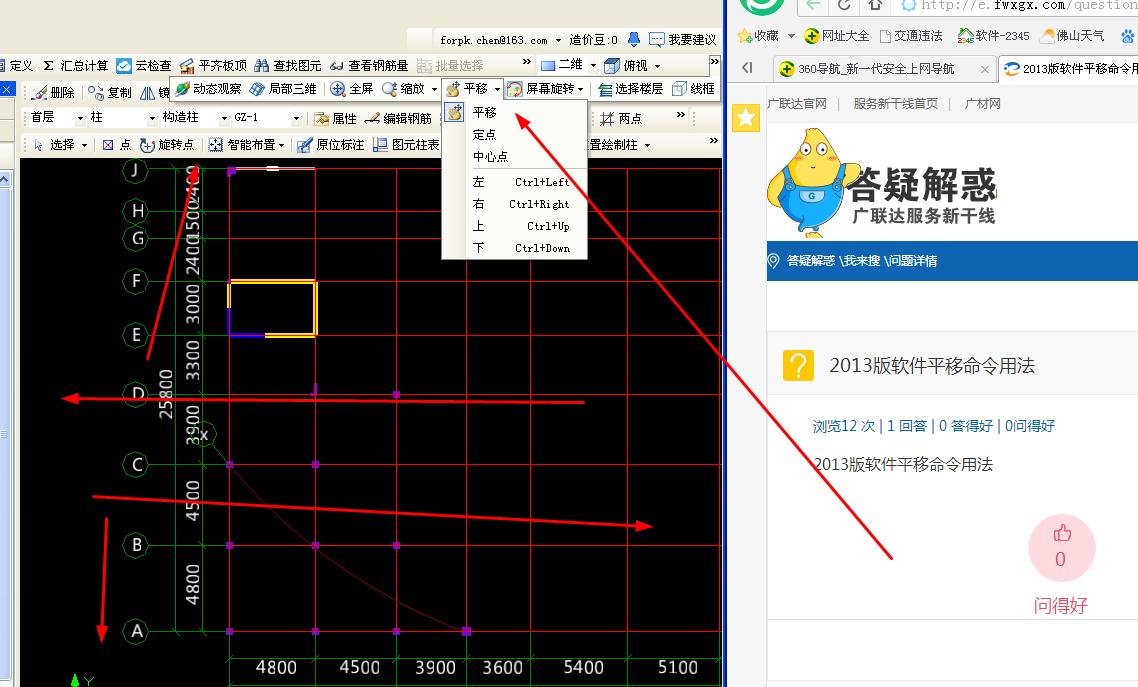Open 佛山天气 bookmark

(1072, 36)
